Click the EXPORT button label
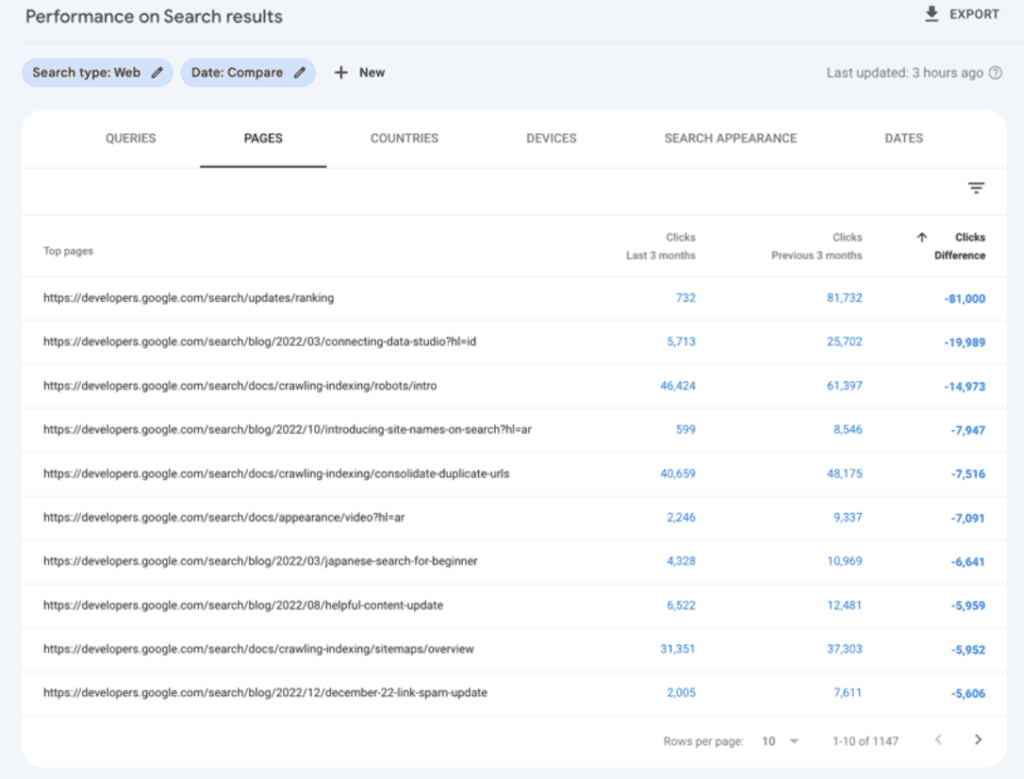1024x779 pixels. (974, 14)
